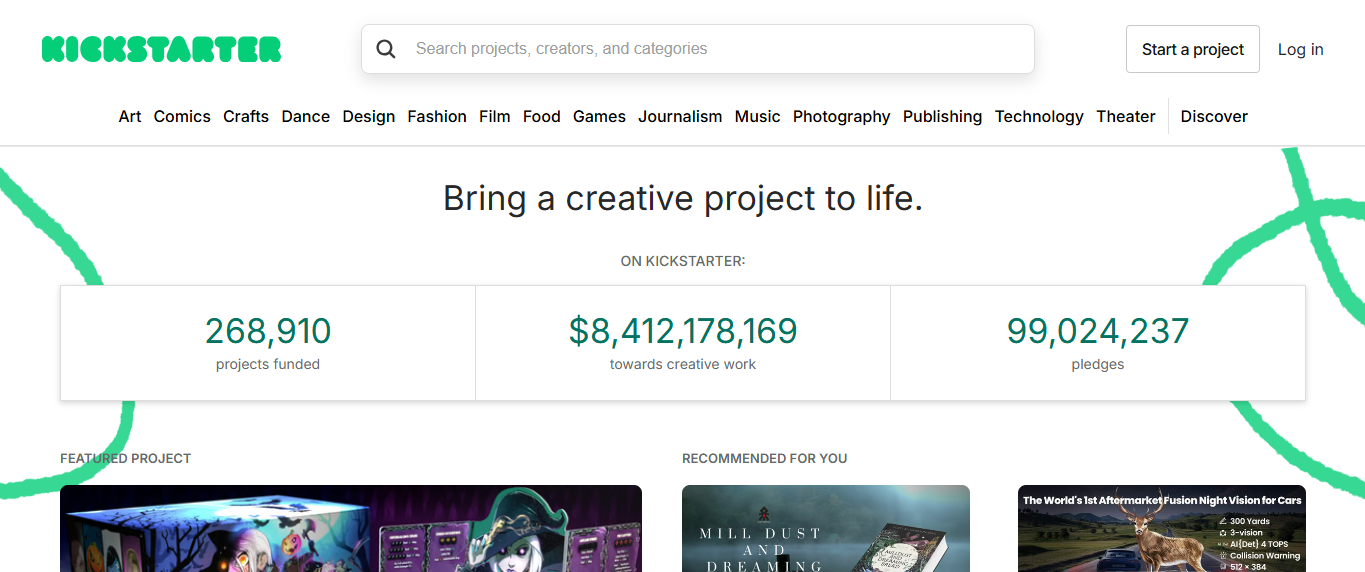Open the Fashion category

[437, 116]
